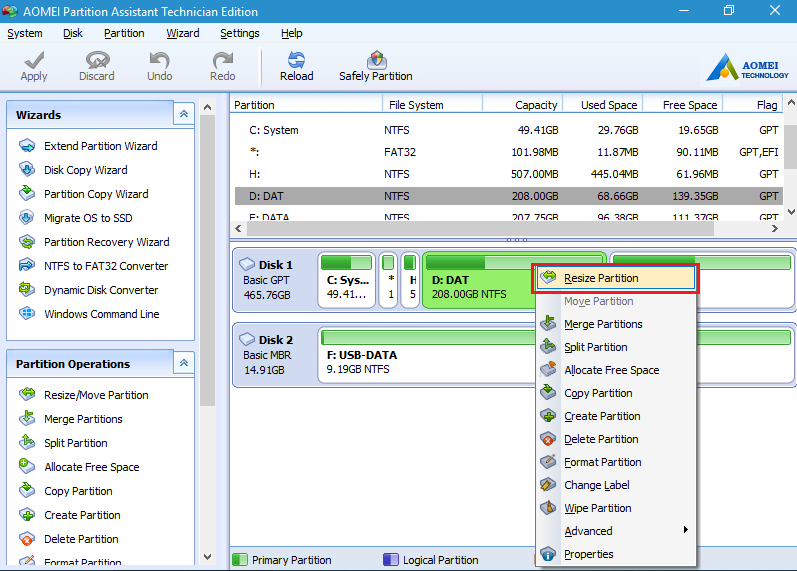Open the Disk Copy Wizard icon
This screenshot has width=797, height=571.
27,170
